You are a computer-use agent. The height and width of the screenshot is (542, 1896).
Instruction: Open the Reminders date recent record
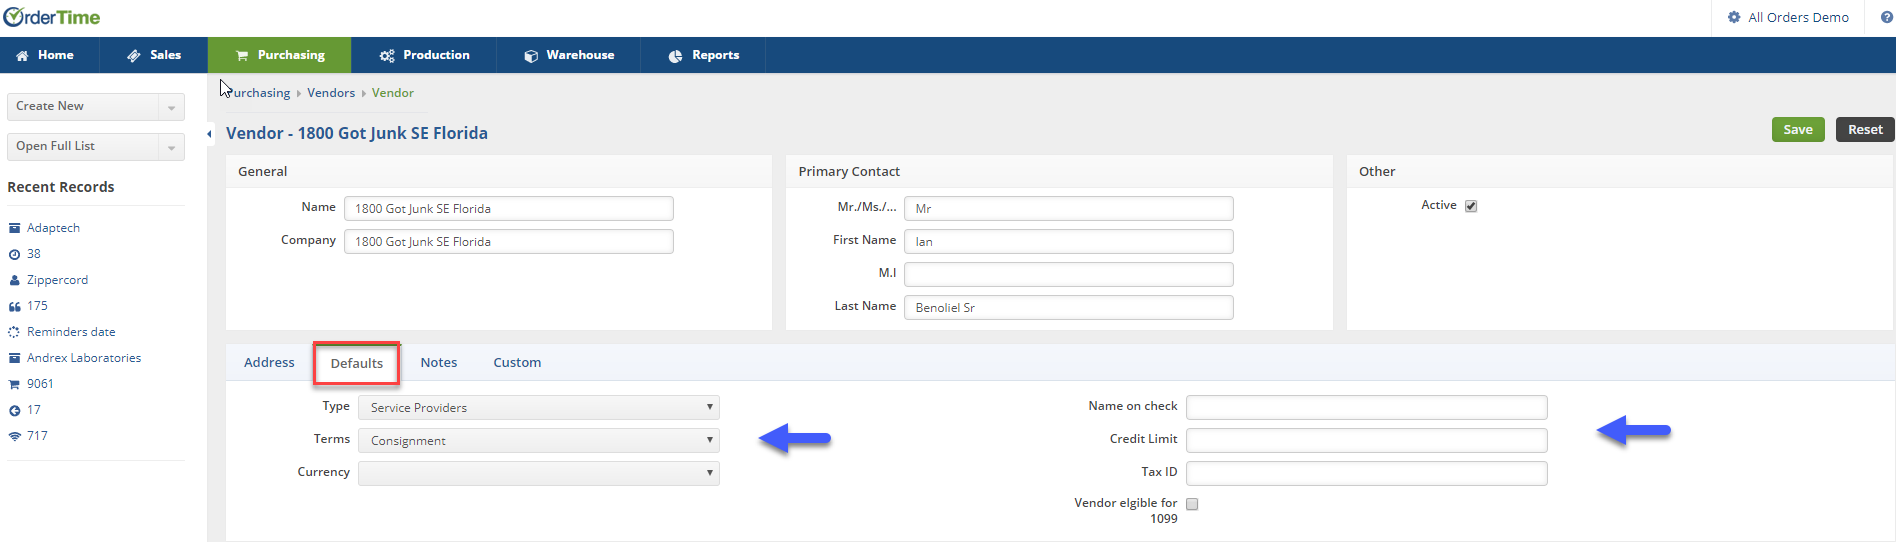click(x=71, y=332)
